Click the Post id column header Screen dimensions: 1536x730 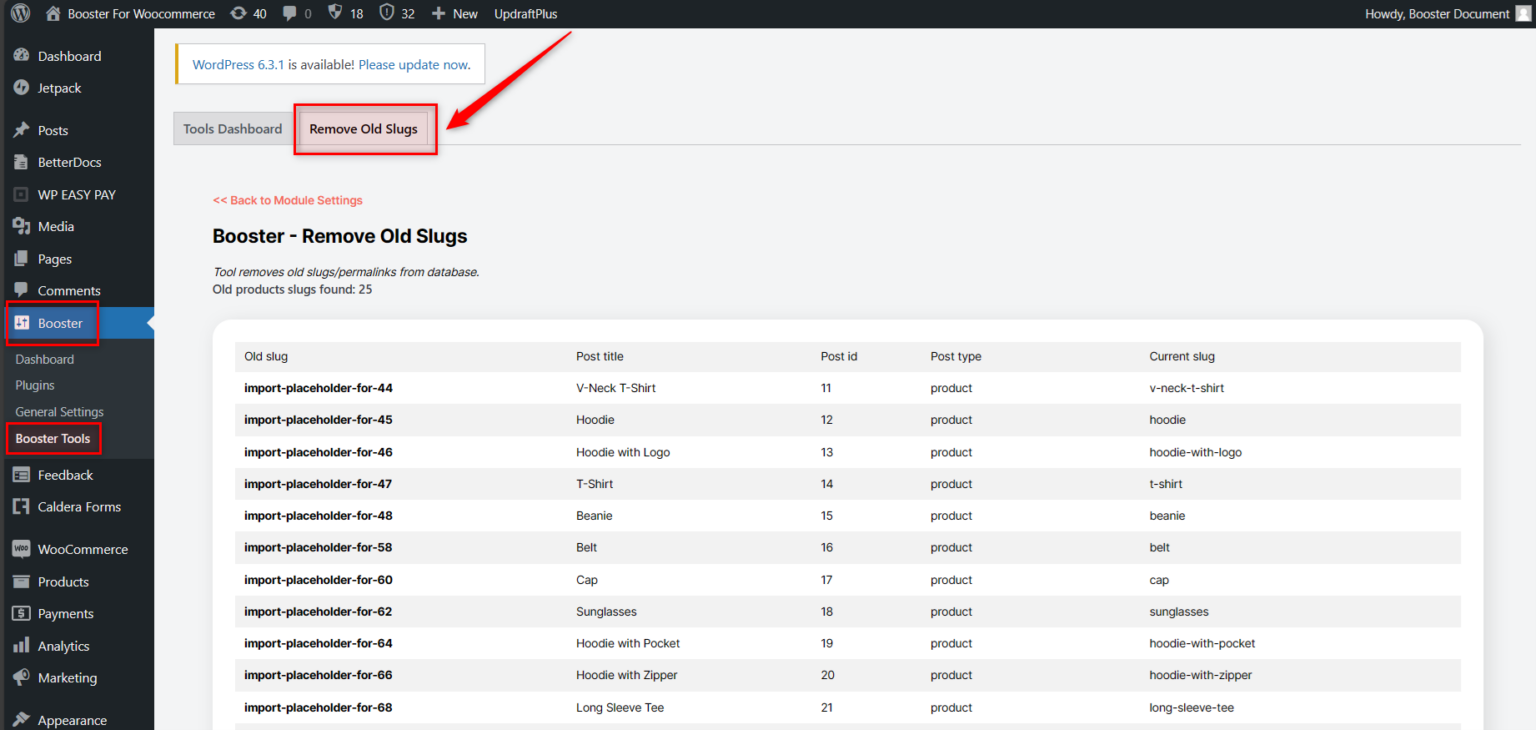tap(839, 356)
